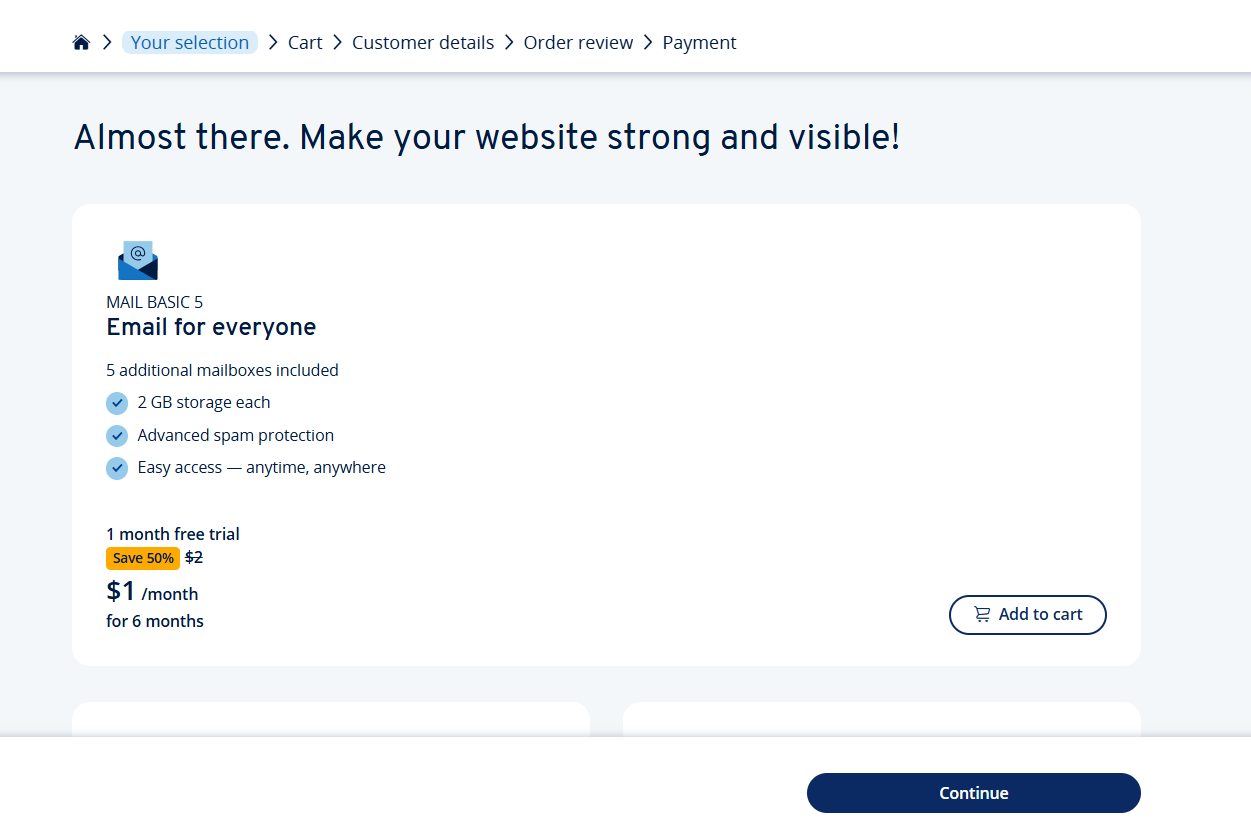The height and width of the screenshot is (835, 1251).
Task: Click the Continue button
Action: pyautogui.click(x=974, y=793)
